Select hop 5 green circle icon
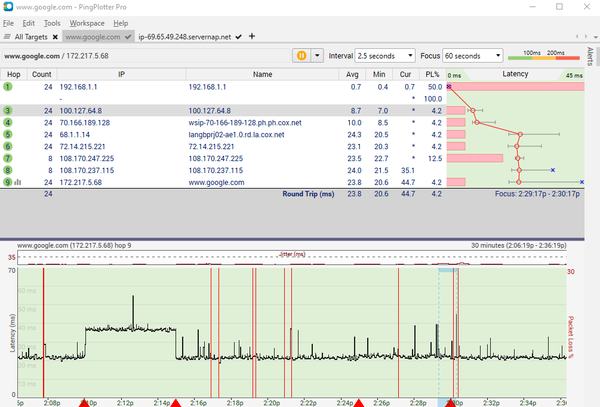This screenshot has width=600, height=407. 8,134
